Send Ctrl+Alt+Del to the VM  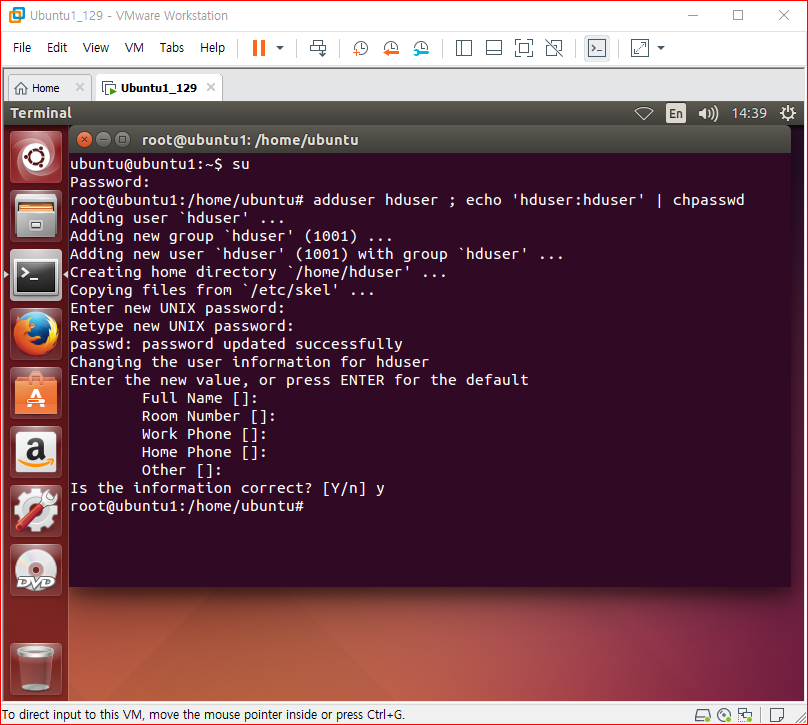click(318, 48)
